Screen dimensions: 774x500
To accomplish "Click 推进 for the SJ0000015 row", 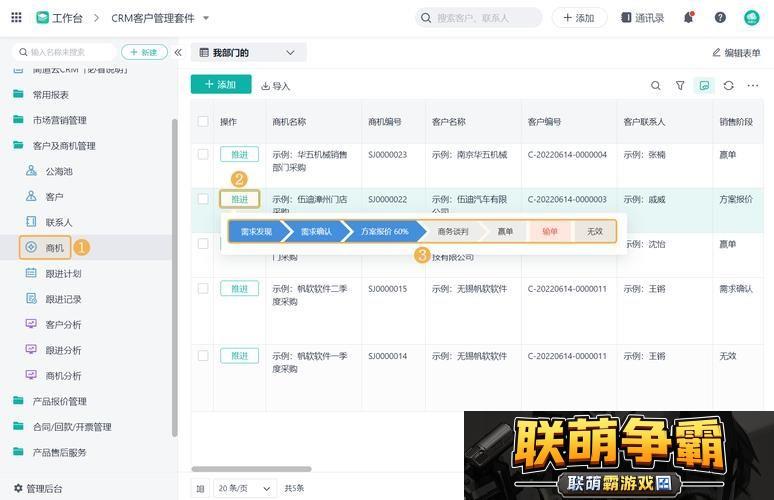I will pos(239,289).
